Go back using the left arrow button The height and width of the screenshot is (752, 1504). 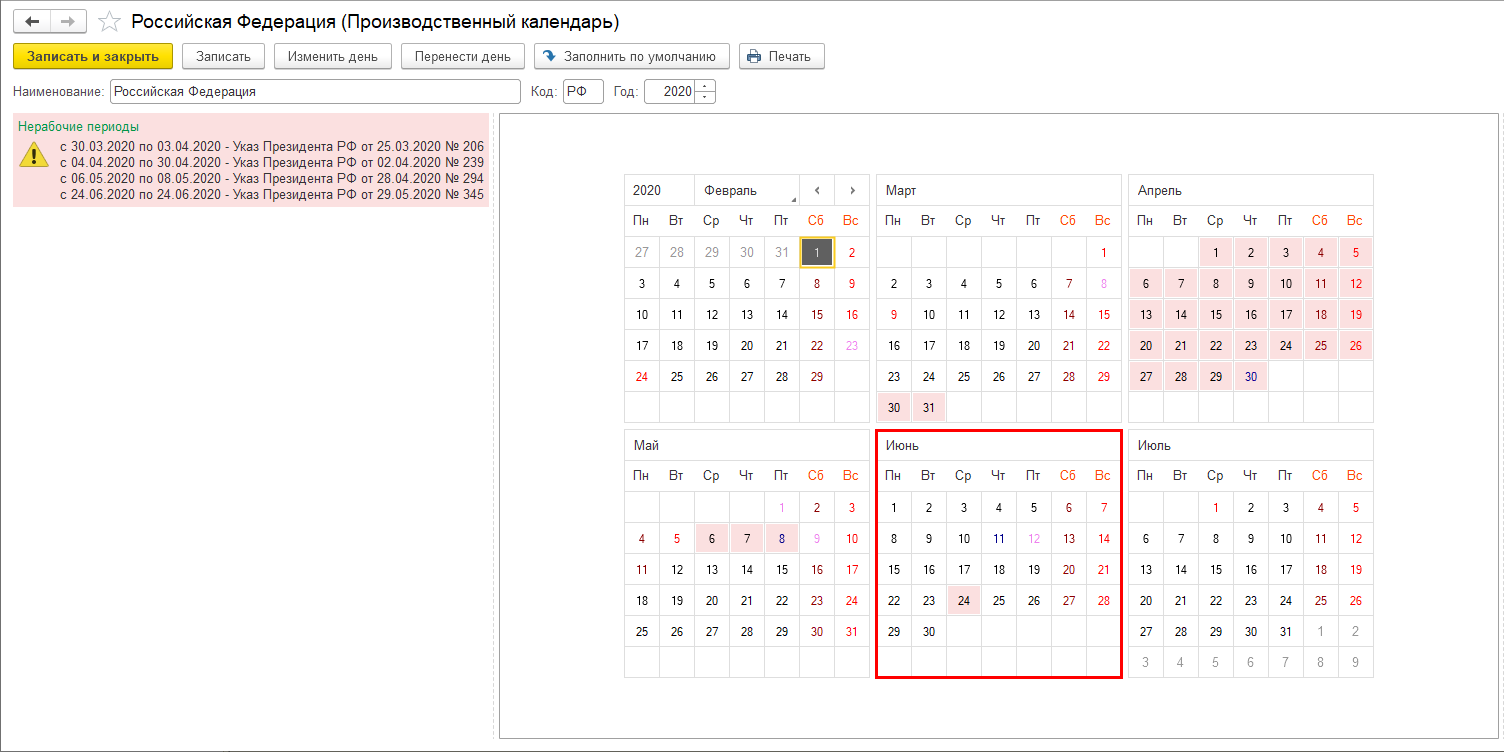coord(31,21)
